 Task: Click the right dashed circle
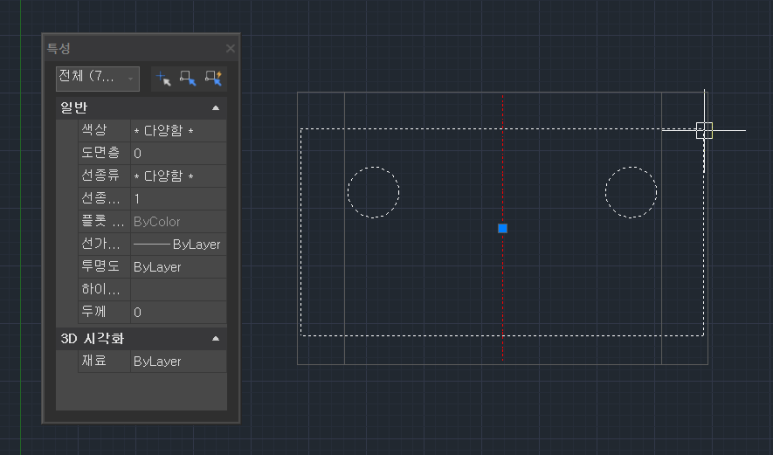pos(606,193)
